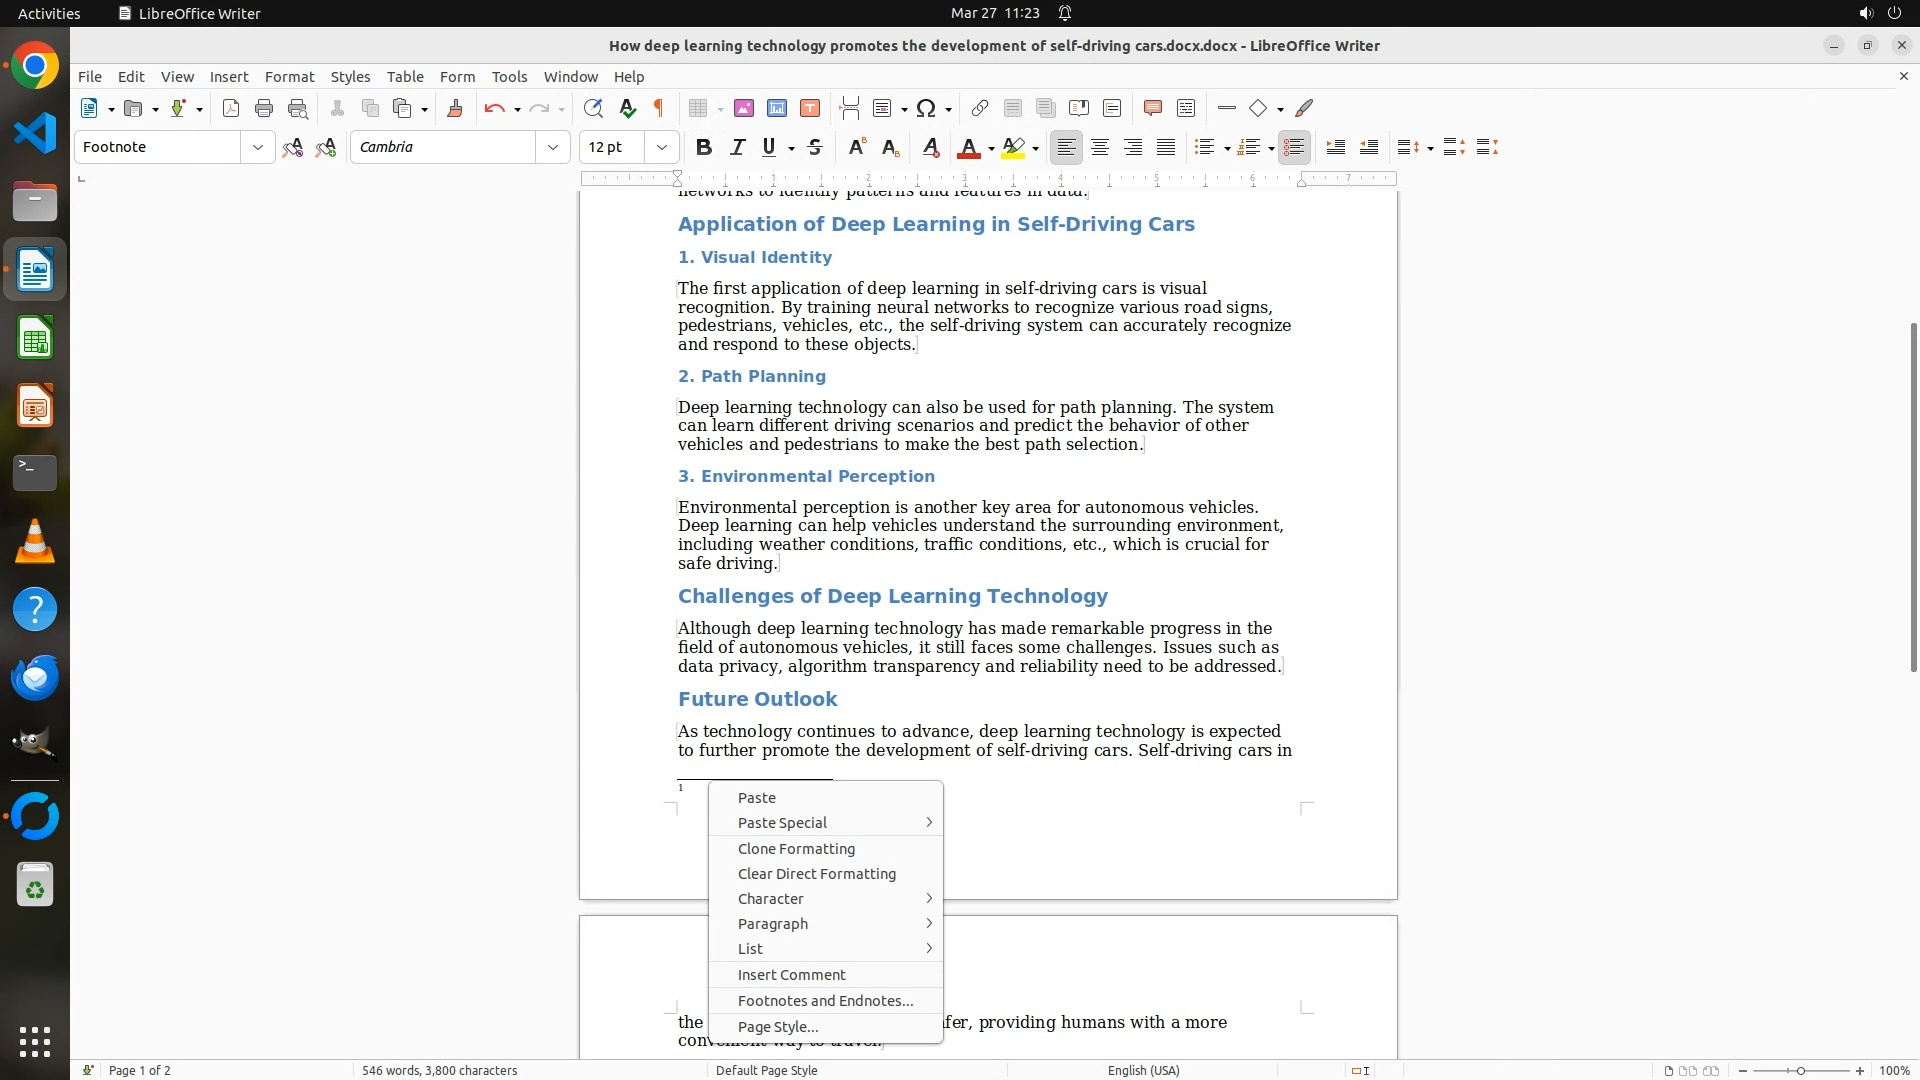Image resolution: width=1920 pixels, height=1080 pixels.
Task: Open Thunderbird from the dock
Action: click(35, 678)
